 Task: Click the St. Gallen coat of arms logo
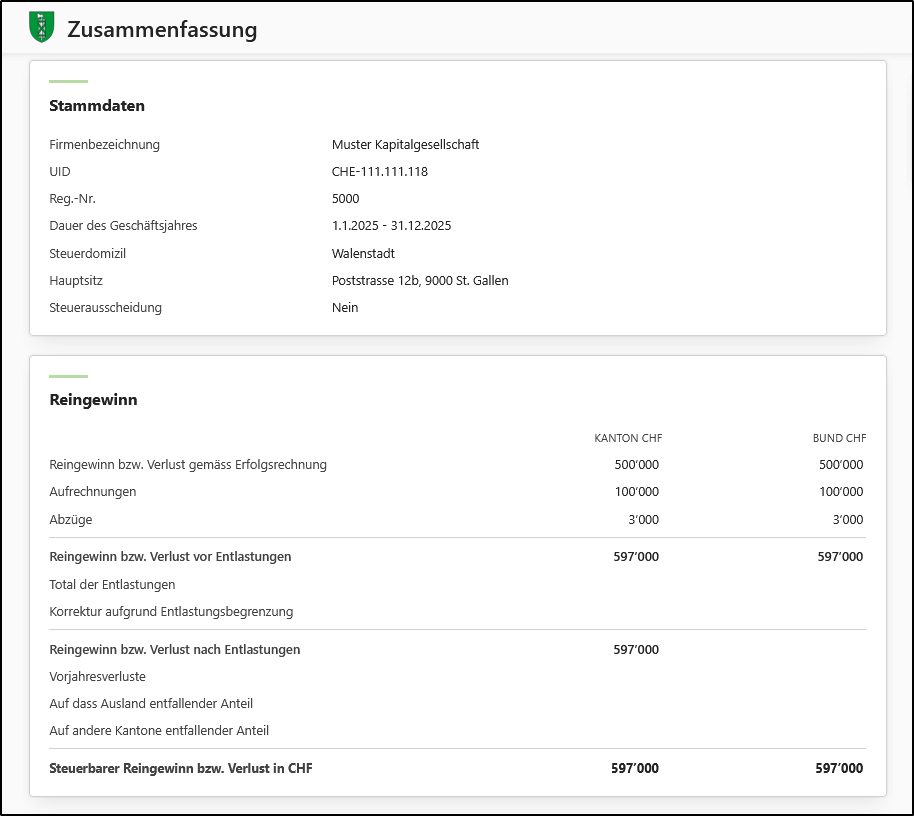click(42, 28)
